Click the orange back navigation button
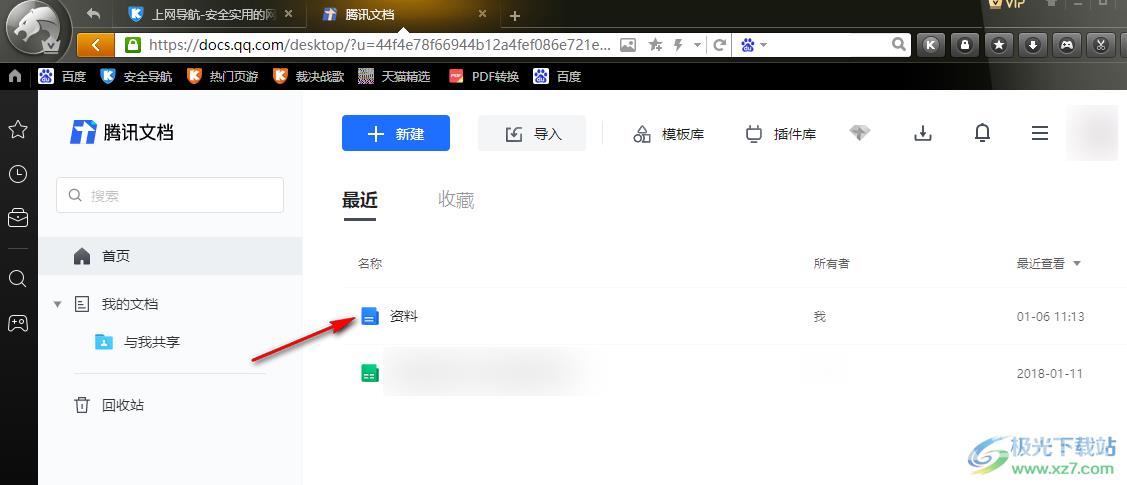 (x=96, y=45)
